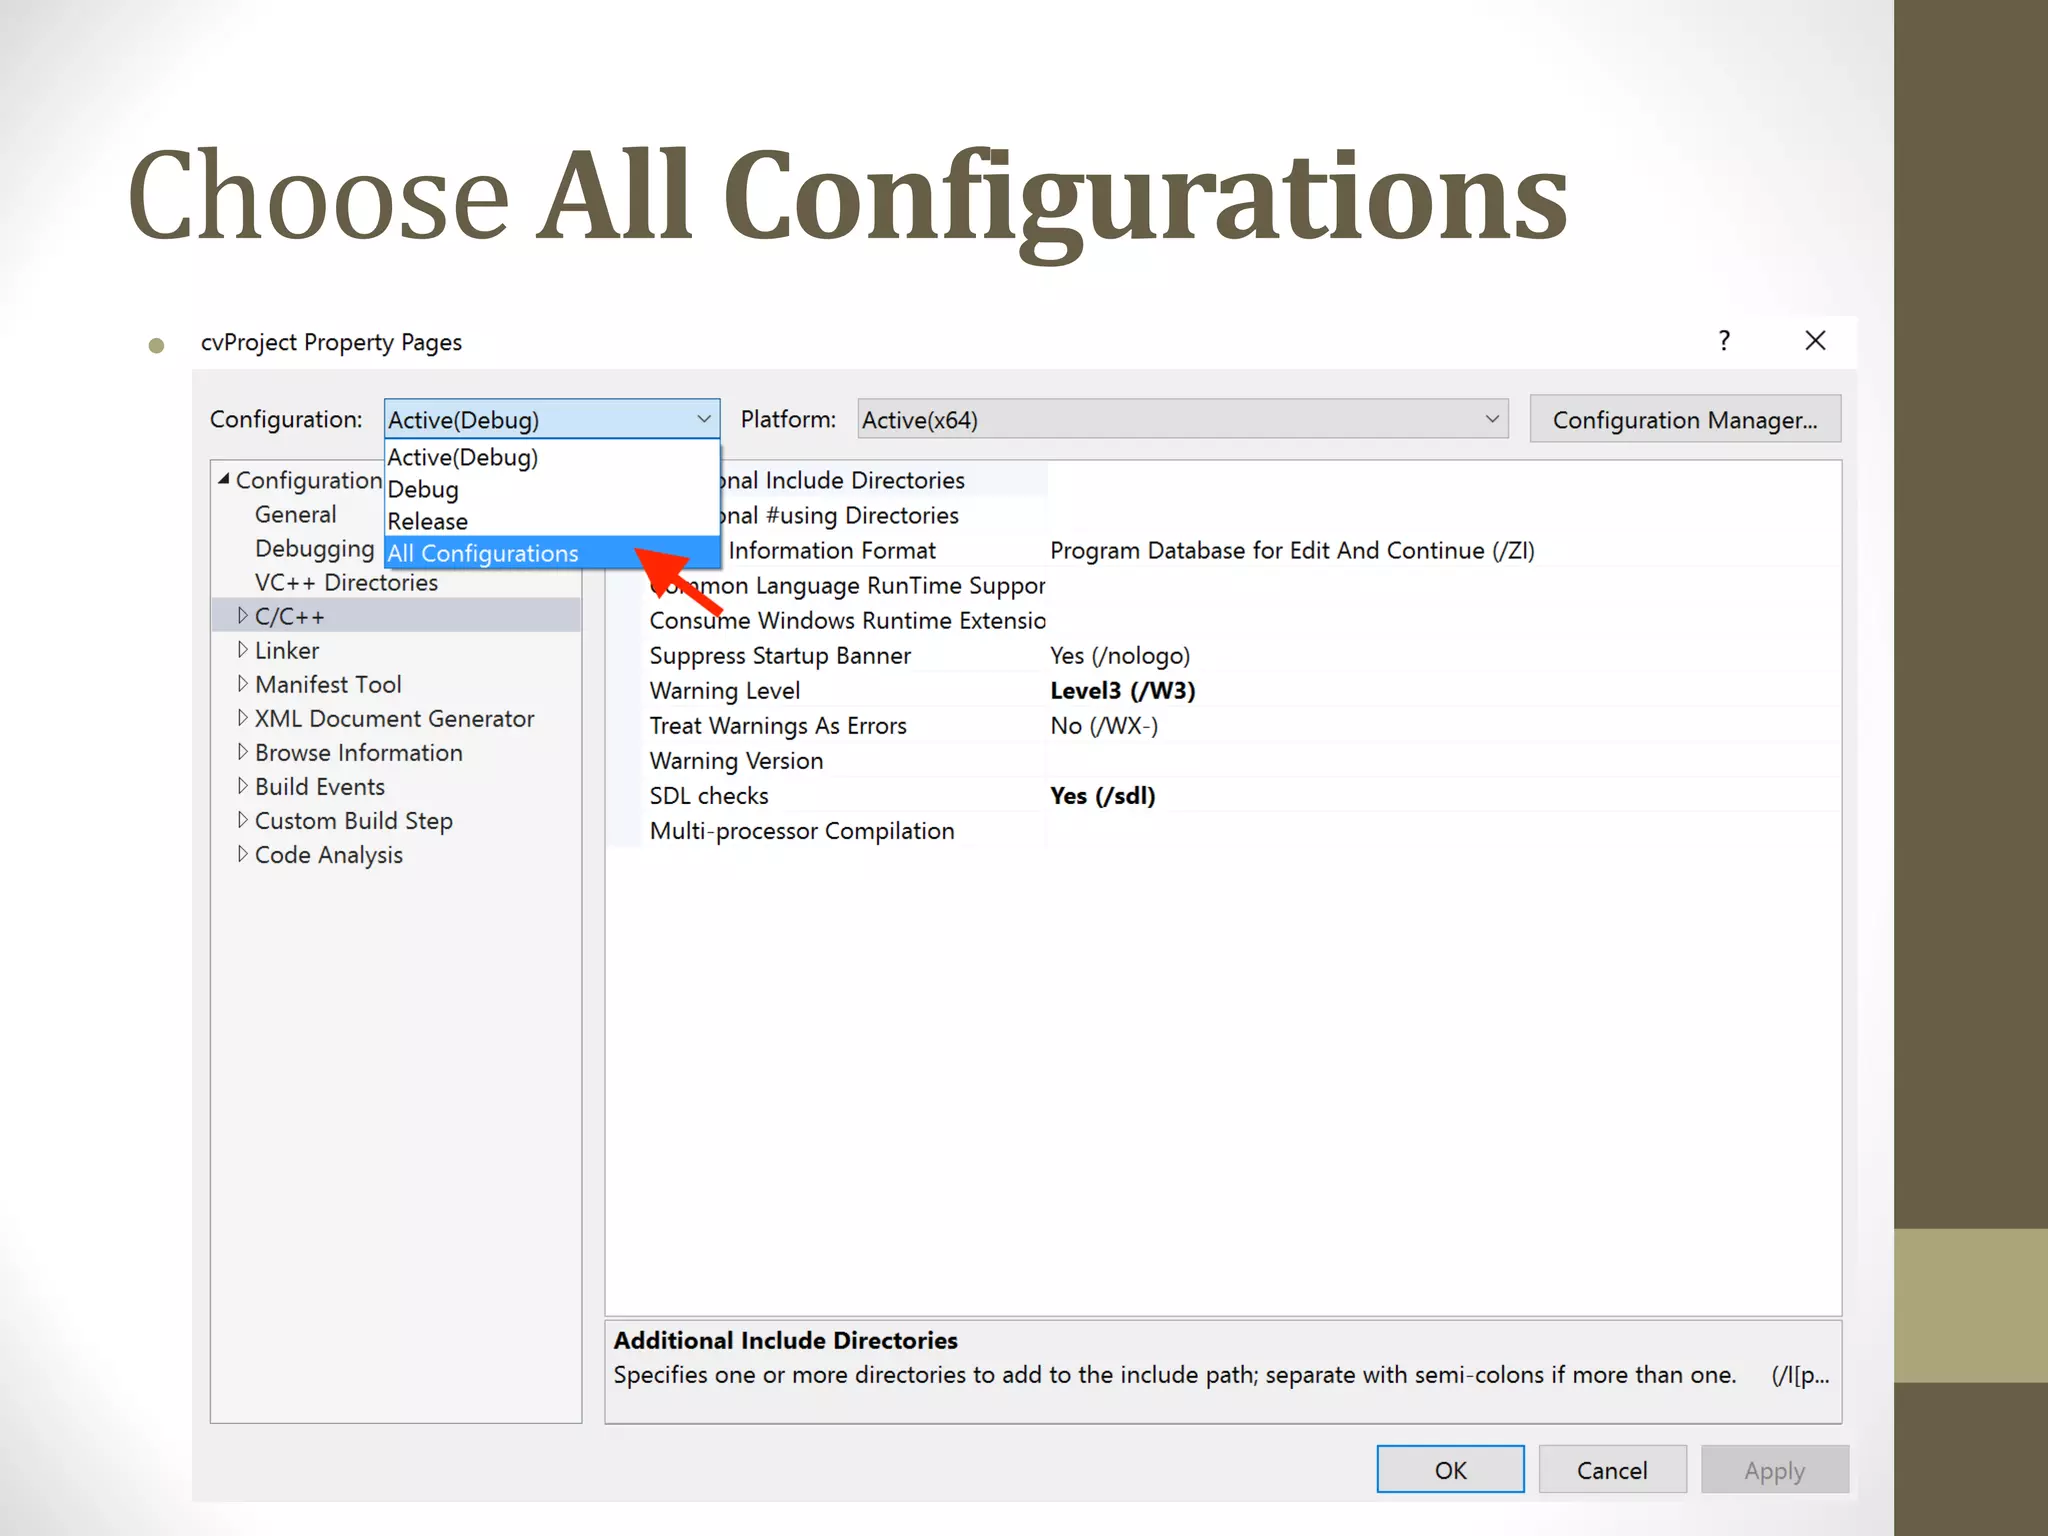2048x1536 pixels.
Task: Open the Platform Active(x64) dropdown
Action: point(1182,419)
